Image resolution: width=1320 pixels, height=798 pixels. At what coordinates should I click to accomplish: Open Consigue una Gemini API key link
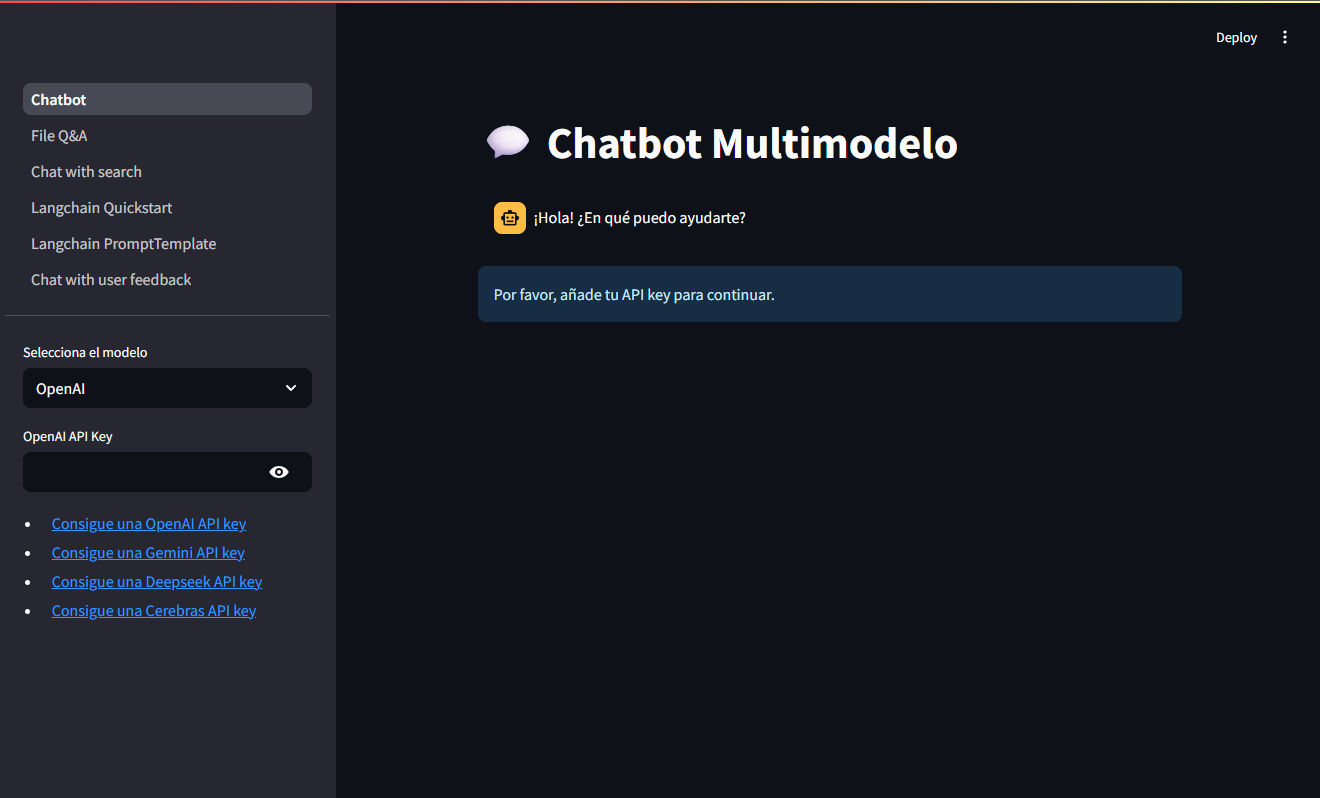pos(148,553)
